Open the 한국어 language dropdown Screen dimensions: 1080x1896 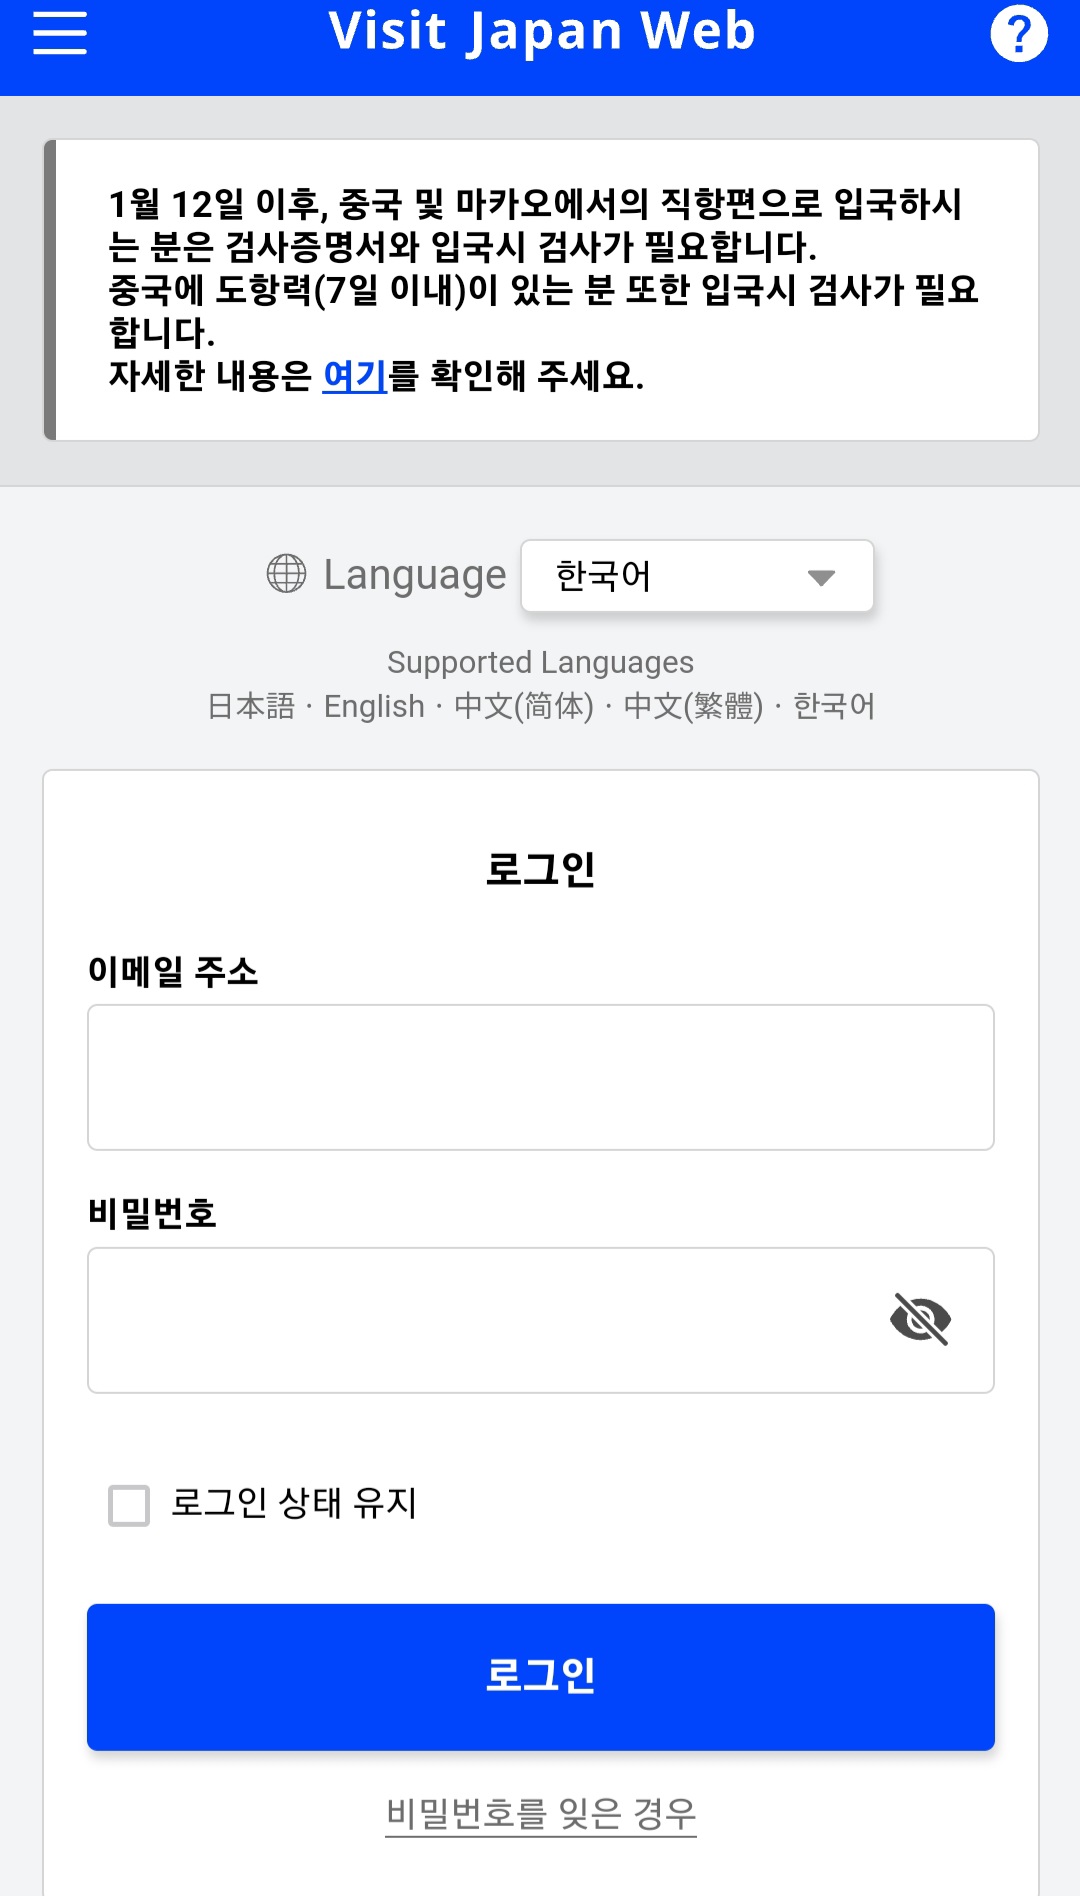(x=697, y=576)
